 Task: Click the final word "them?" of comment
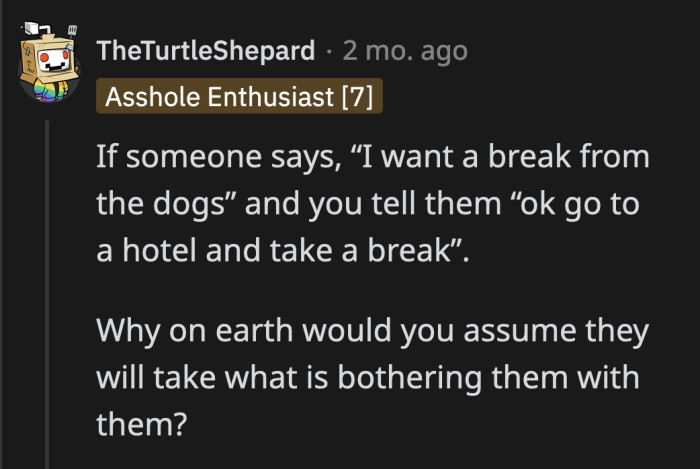point(141,425)
